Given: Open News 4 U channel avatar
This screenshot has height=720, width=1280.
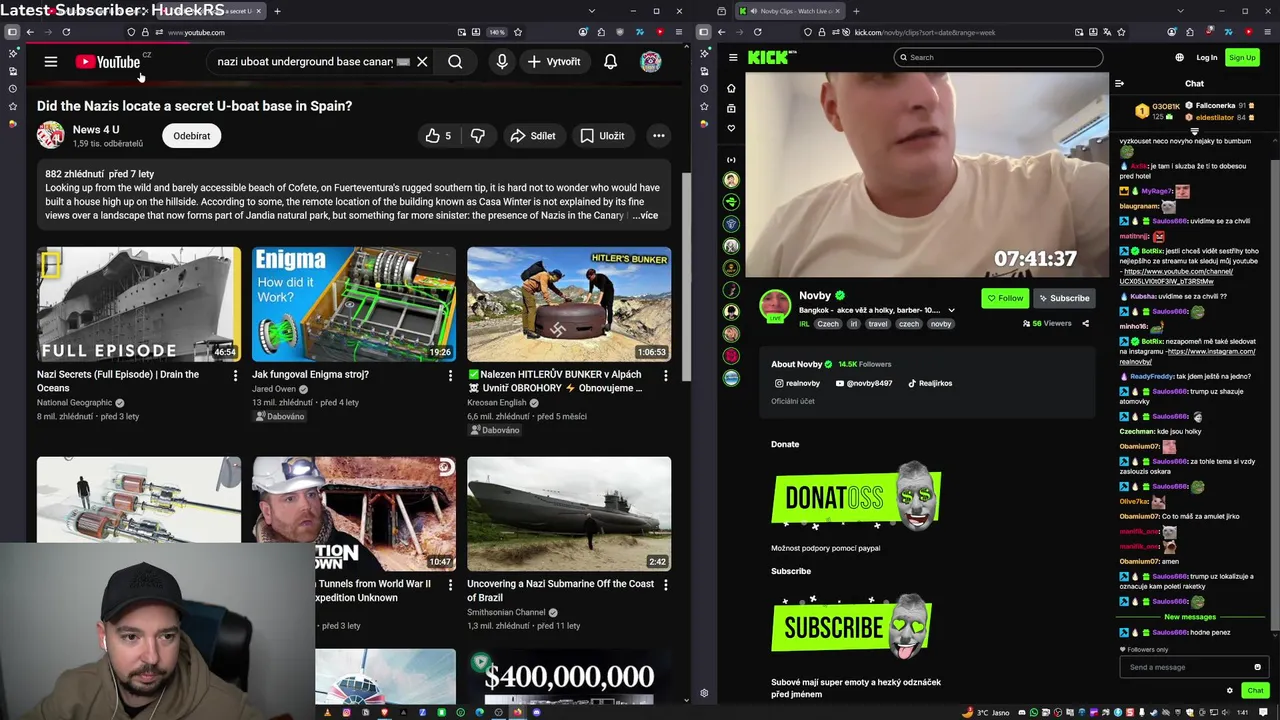Looking at the screenshot, I should pos(51,135).
